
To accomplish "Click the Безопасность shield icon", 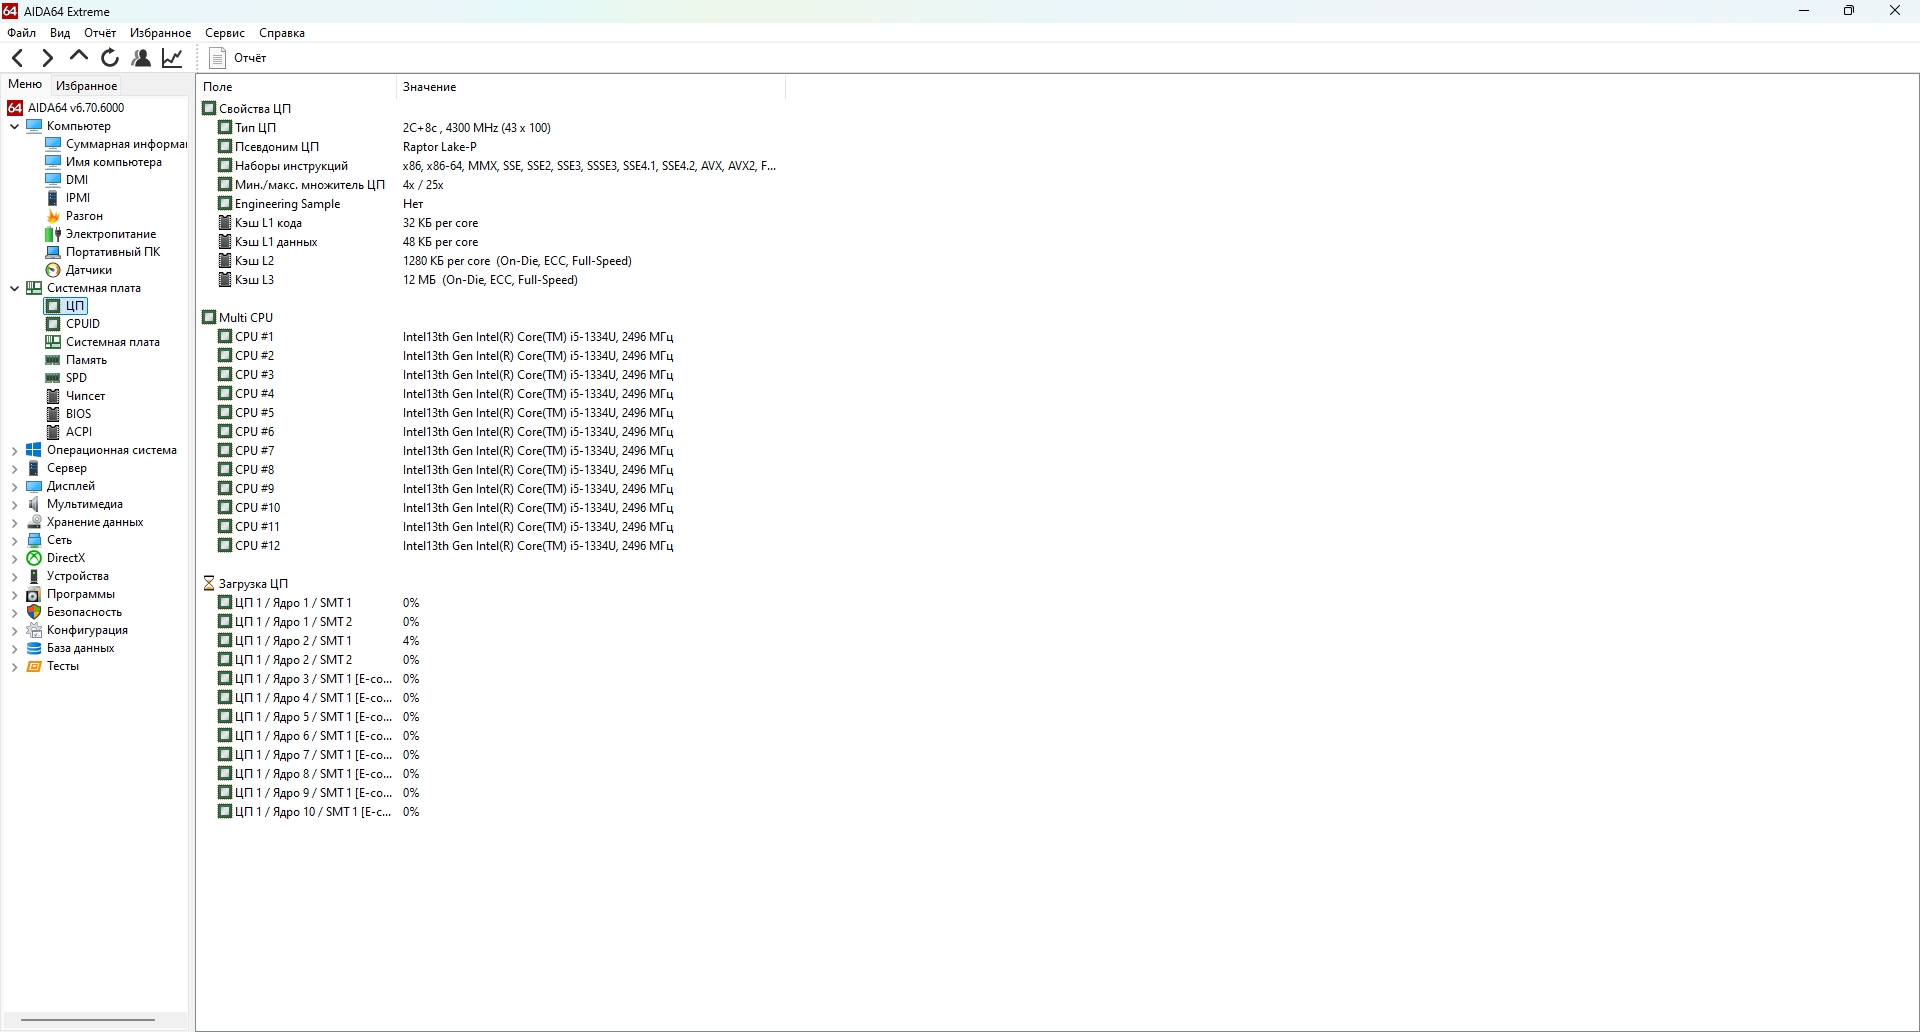I will click(x=34, y=612).
